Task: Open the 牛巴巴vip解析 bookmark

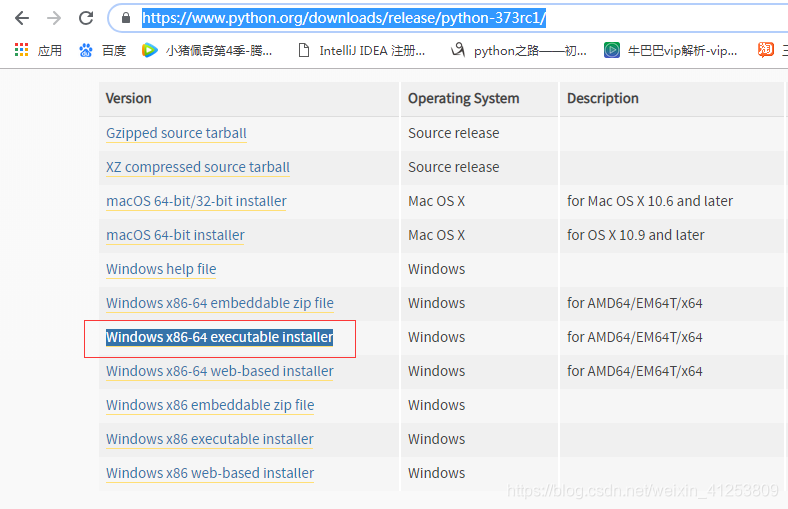Action: pyautogui.click(x=682, y=51)
